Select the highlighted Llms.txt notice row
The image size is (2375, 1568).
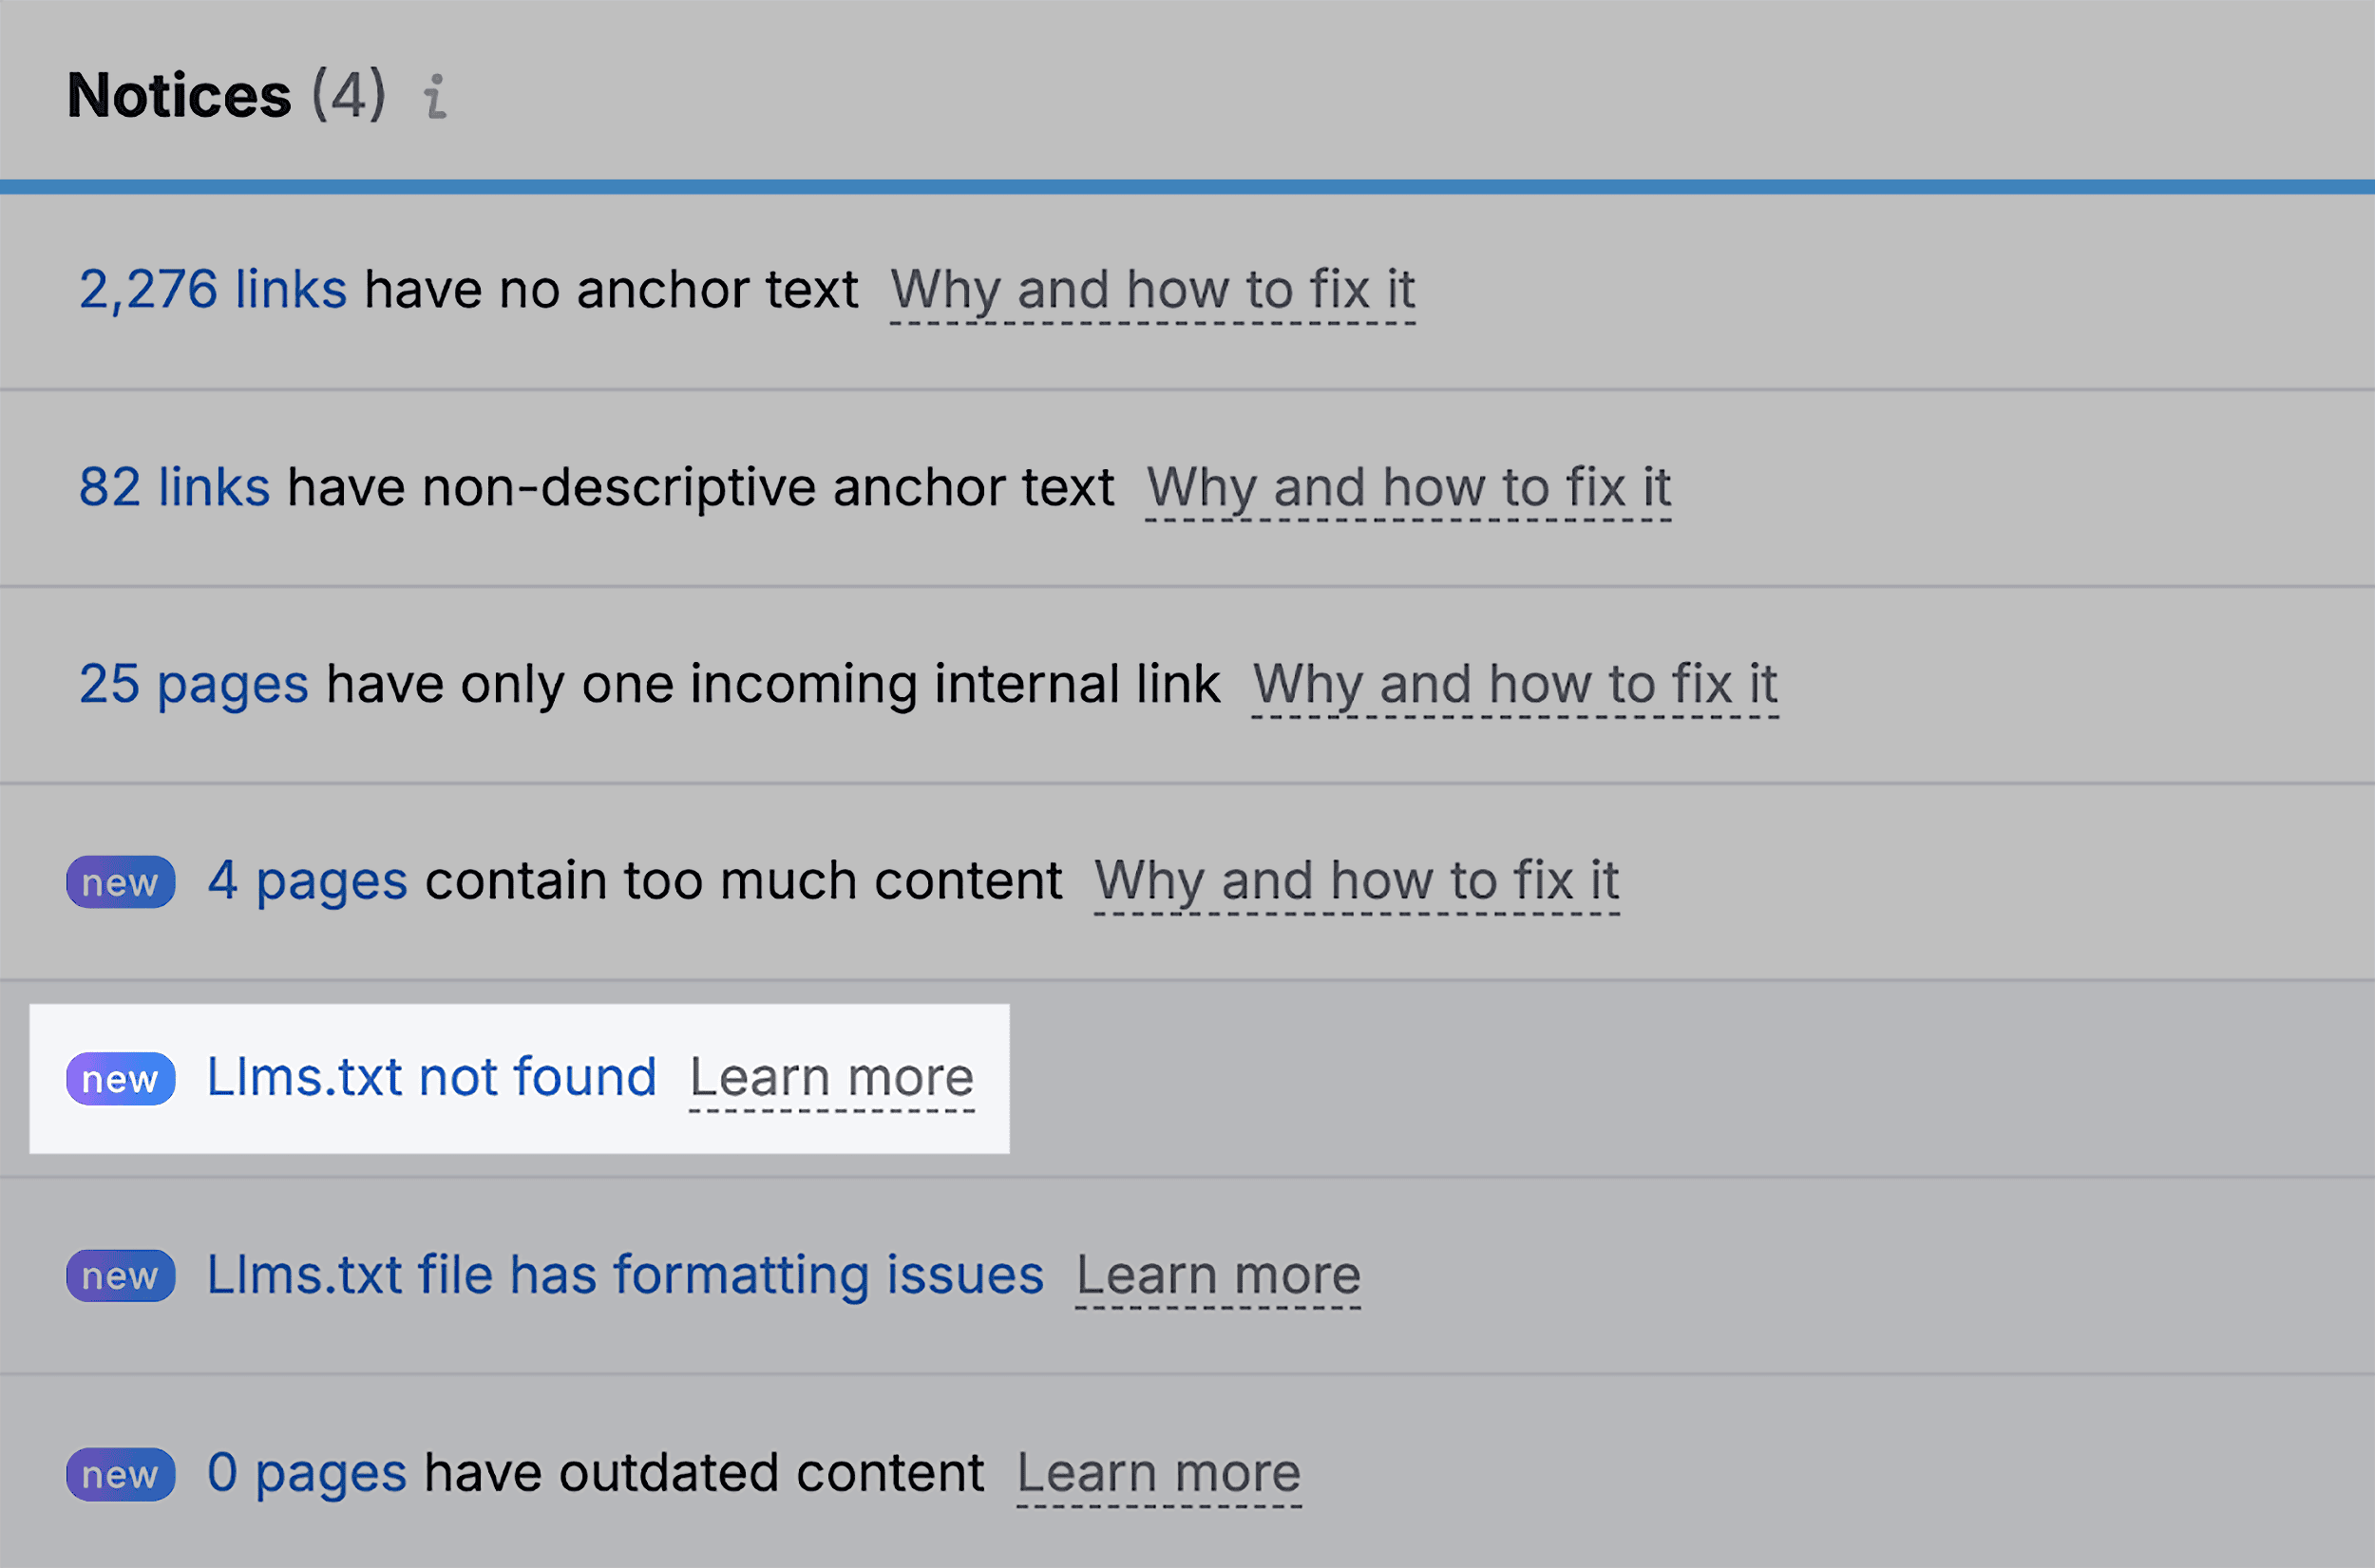point(519,1078)
